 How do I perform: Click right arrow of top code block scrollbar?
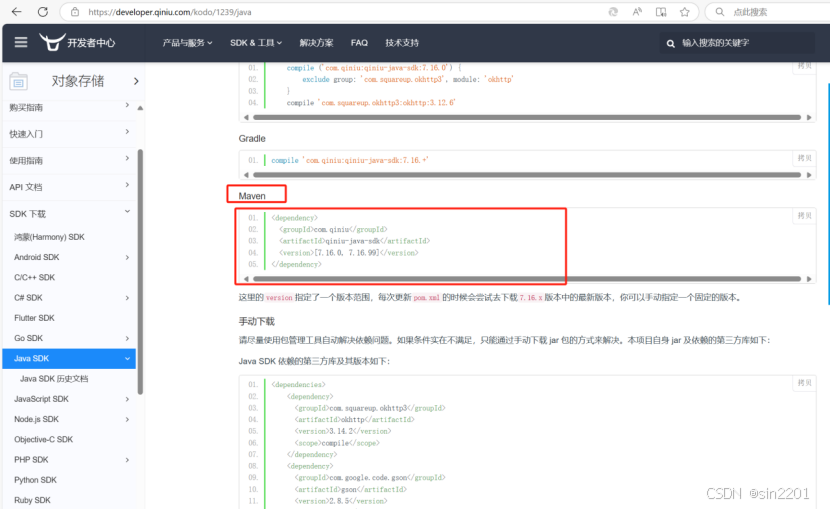pyautogui.click(x=809, y=117)
